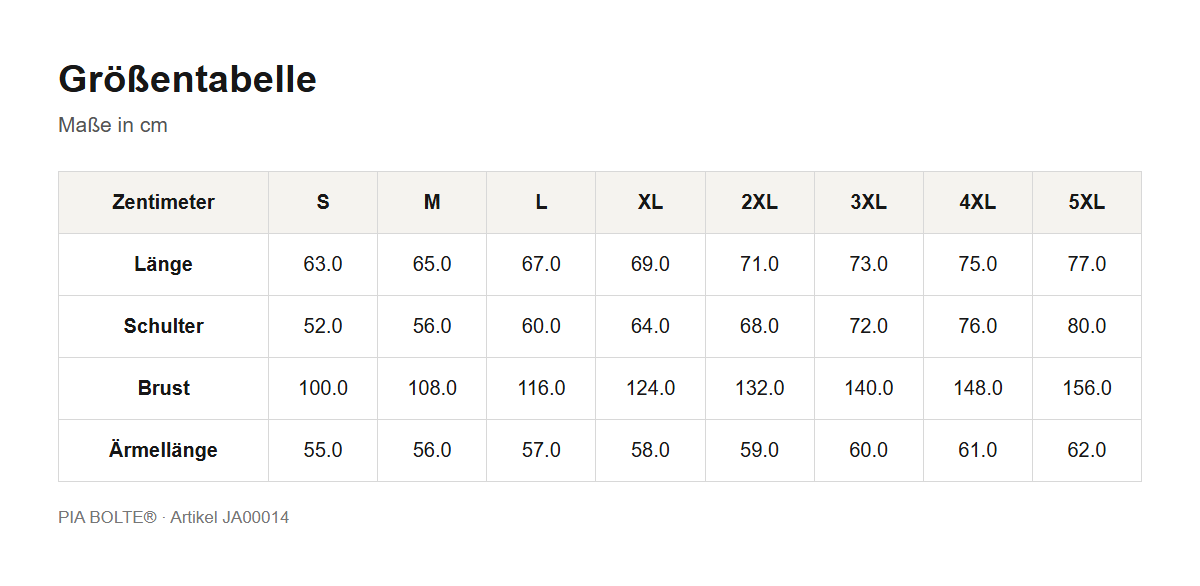Viewport: 1200px width, 586px height.
Task: Select Brust value 156.0 for 5XL
Action: pyautogui.click(x=1087, y=388)
